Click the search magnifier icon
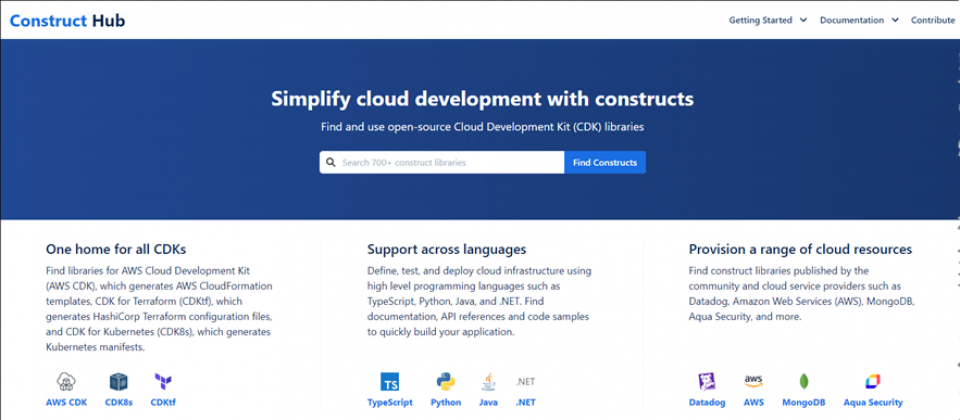The height and width of the screenshot is (420, 960). click(331, 162)
